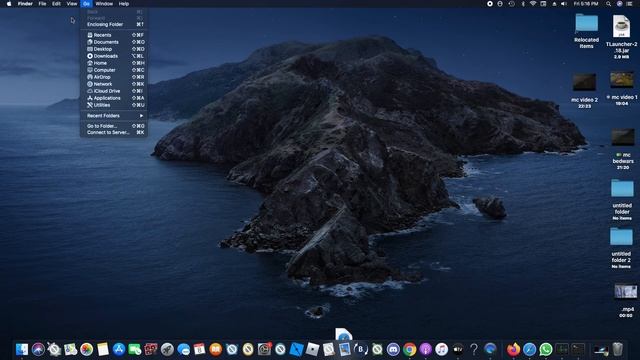640x360 pixels.
Task: Choose Computer in the Go menu
Action: [x=114, y=70]
